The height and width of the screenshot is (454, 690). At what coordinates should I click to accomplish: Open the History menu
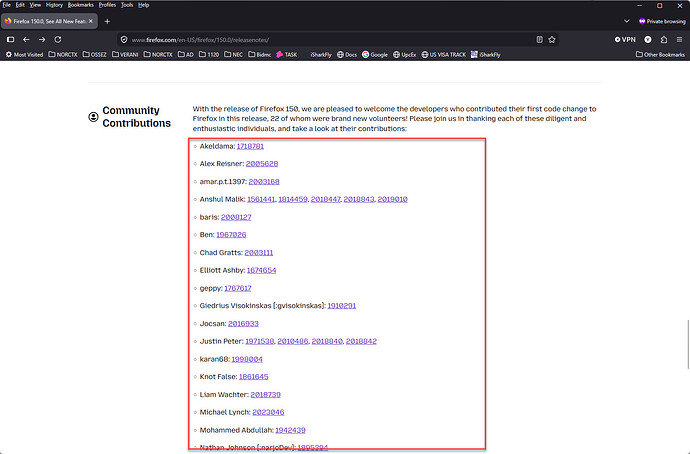54,5
